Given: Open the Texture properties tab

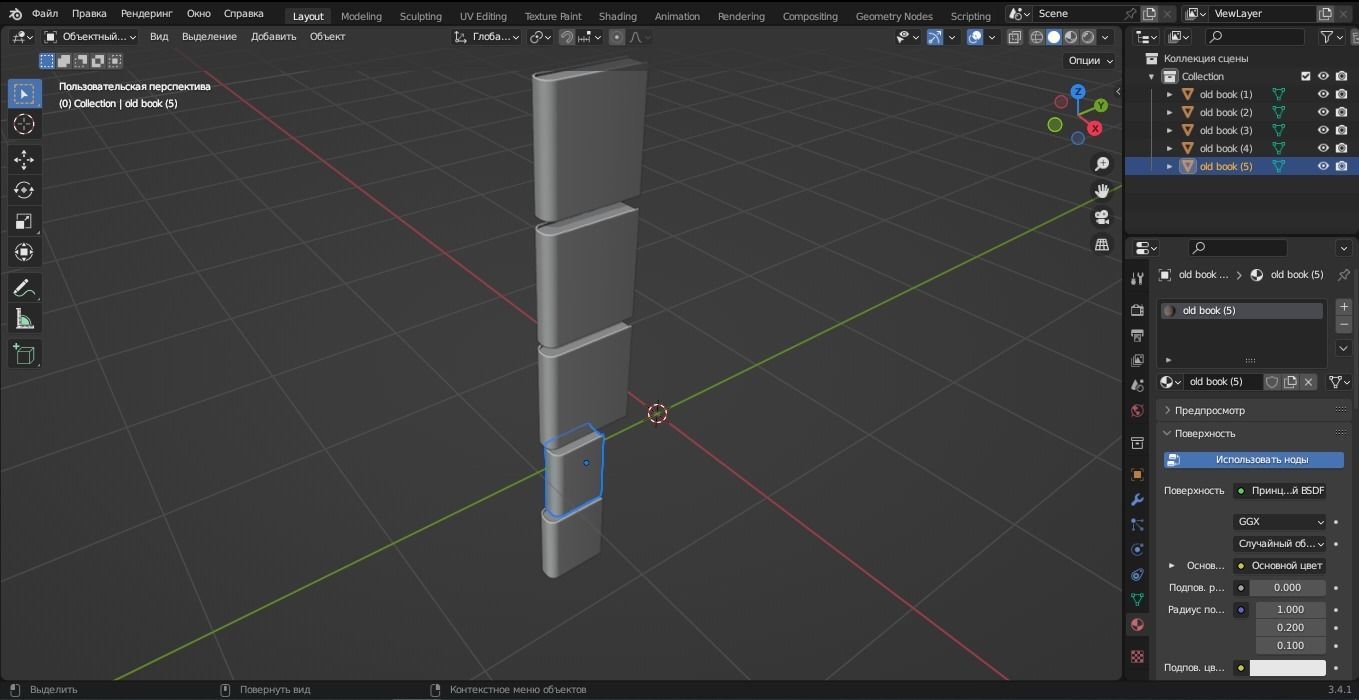Looking at the screenshot, I should 1137,657.
